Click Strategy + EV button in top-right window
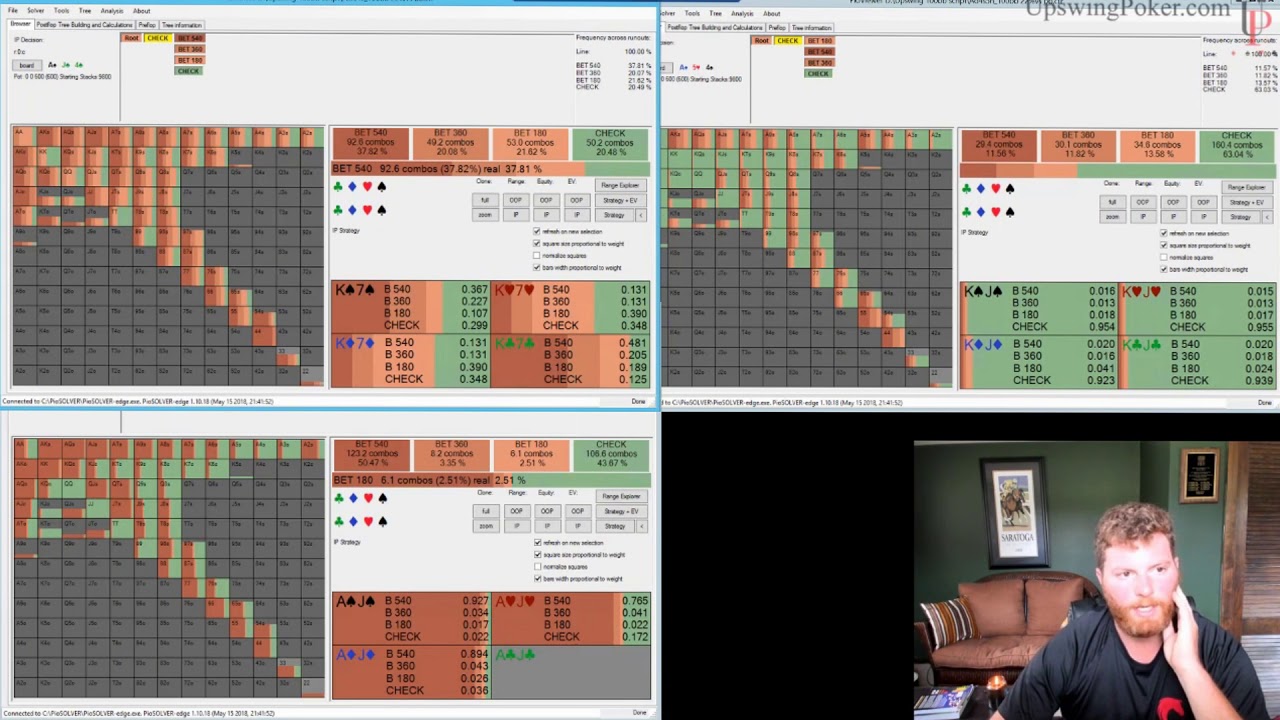This screenshot has height=720, width=1280. pyautogui.click(x=1249, y=202)
